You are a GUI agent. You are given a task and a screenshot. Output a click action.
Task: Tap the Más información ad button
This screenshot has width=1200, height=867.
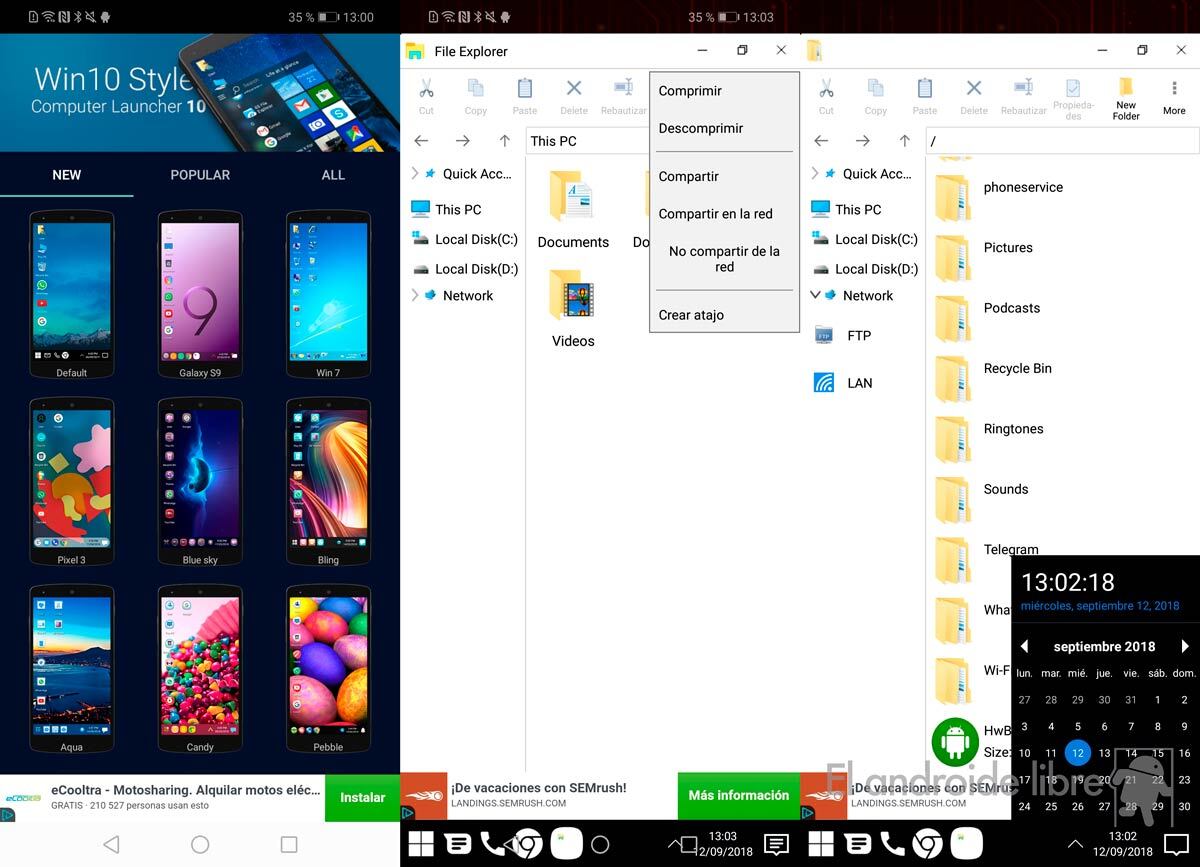pos(739,796)
